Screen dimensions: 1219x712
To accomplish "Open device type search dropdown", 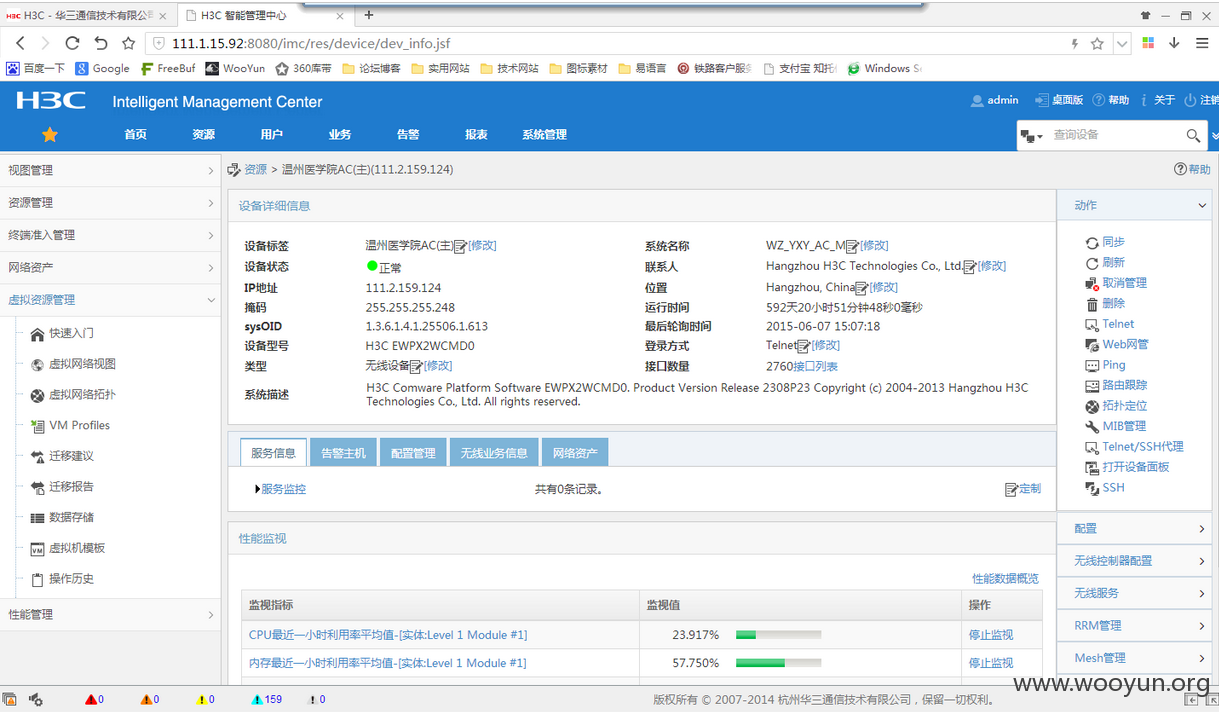I will point(1031,136).
